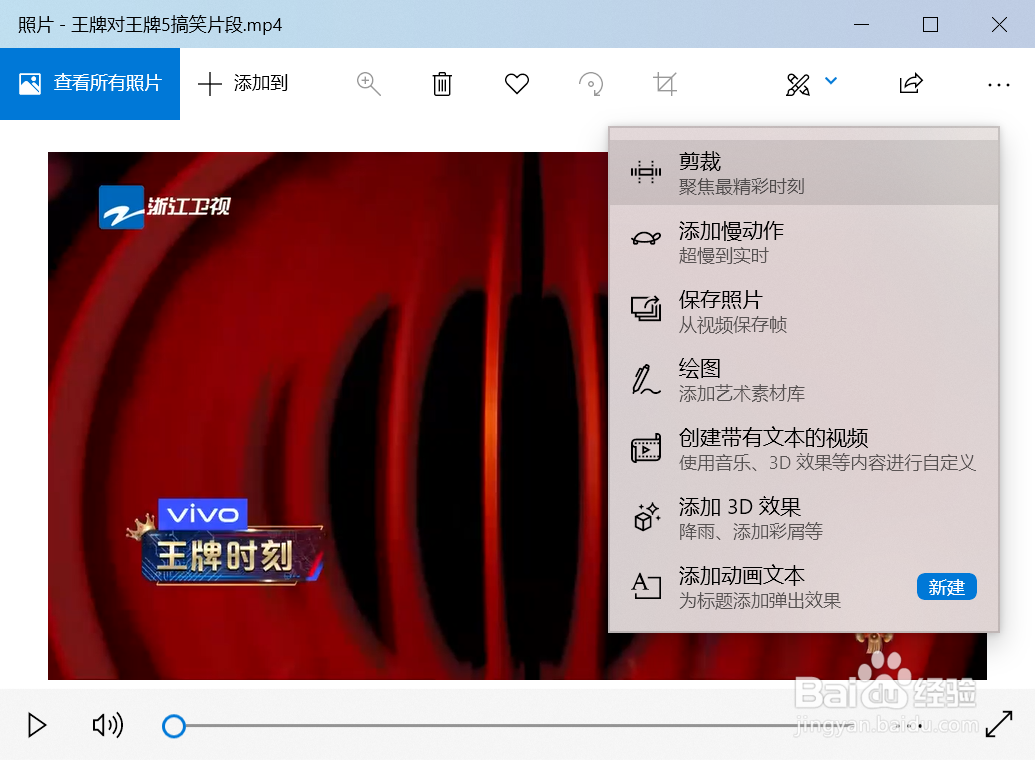
Task: Mark as favorite with heart icon
Action: click(x=517, y=84)
